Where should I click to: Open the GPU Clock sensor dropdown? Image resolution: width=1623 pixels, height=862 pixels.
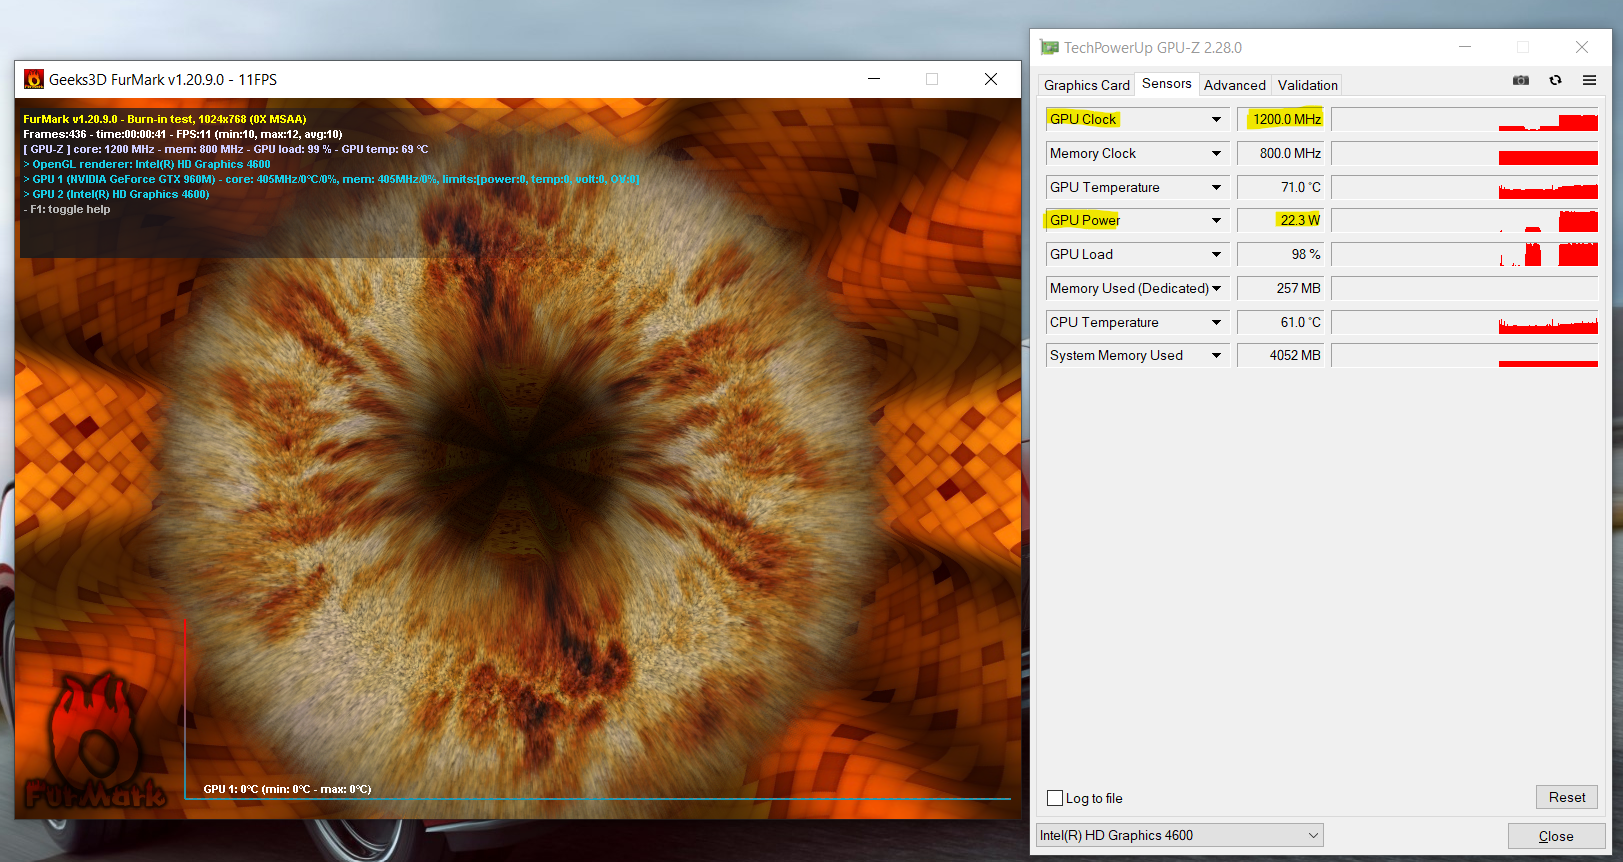coord(1216,119)
